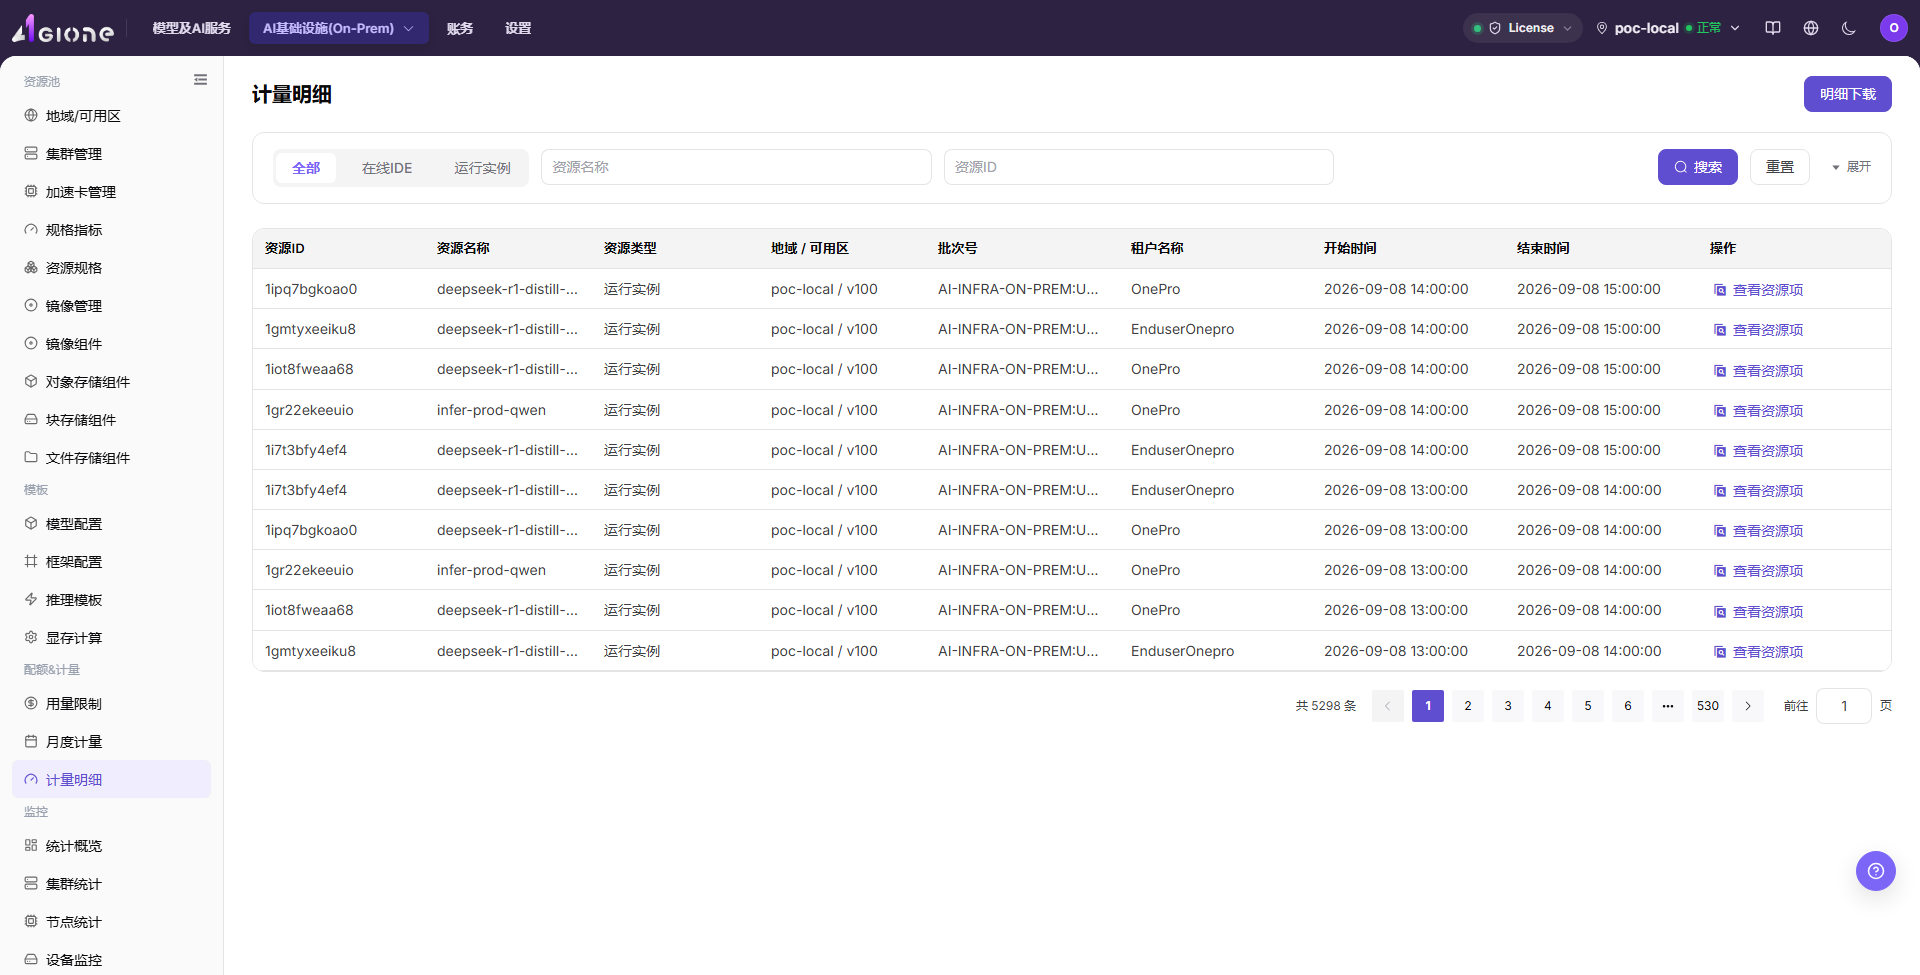Open 文件存储组件 in the sidebar
Screen dimensions: 1920x975
[111, 458]
